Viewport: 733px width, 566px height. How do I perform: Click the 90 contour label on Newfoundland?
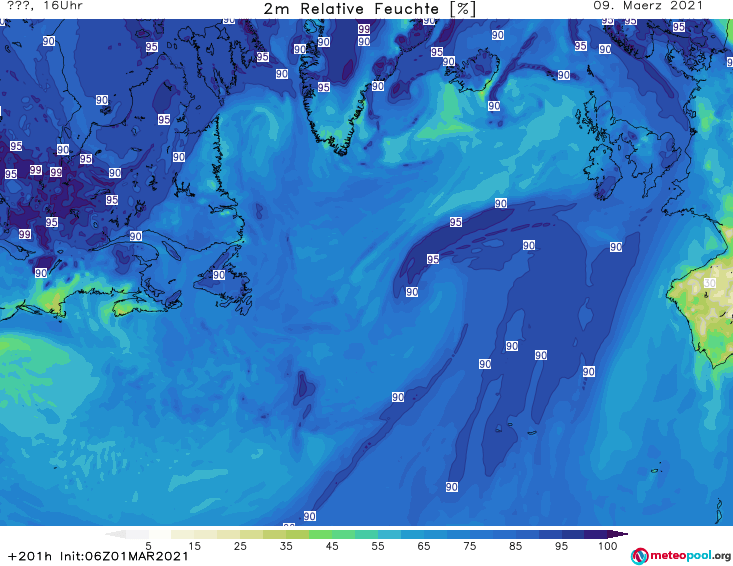coord(219,275)
